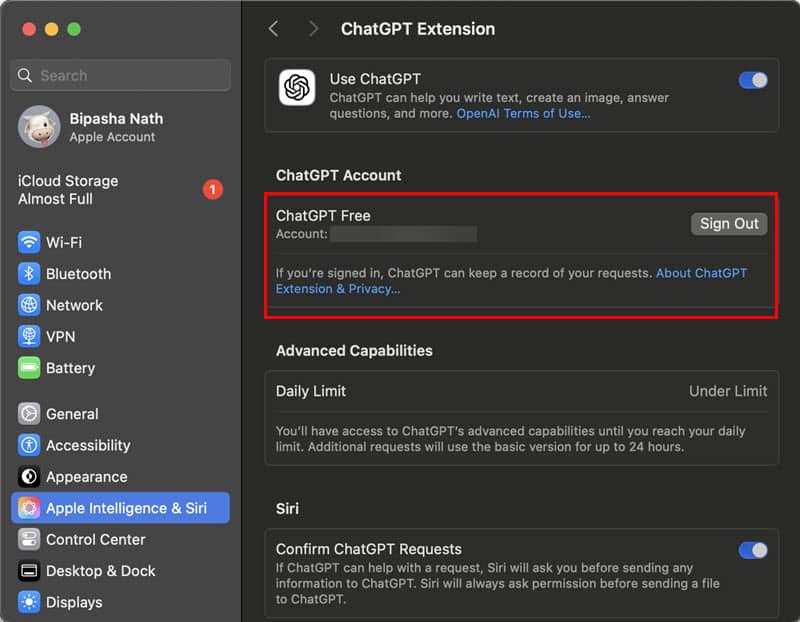Viewport: 800px width, 622px height.
Task: Click the green Battery icon
Action: tap(29, 368)
